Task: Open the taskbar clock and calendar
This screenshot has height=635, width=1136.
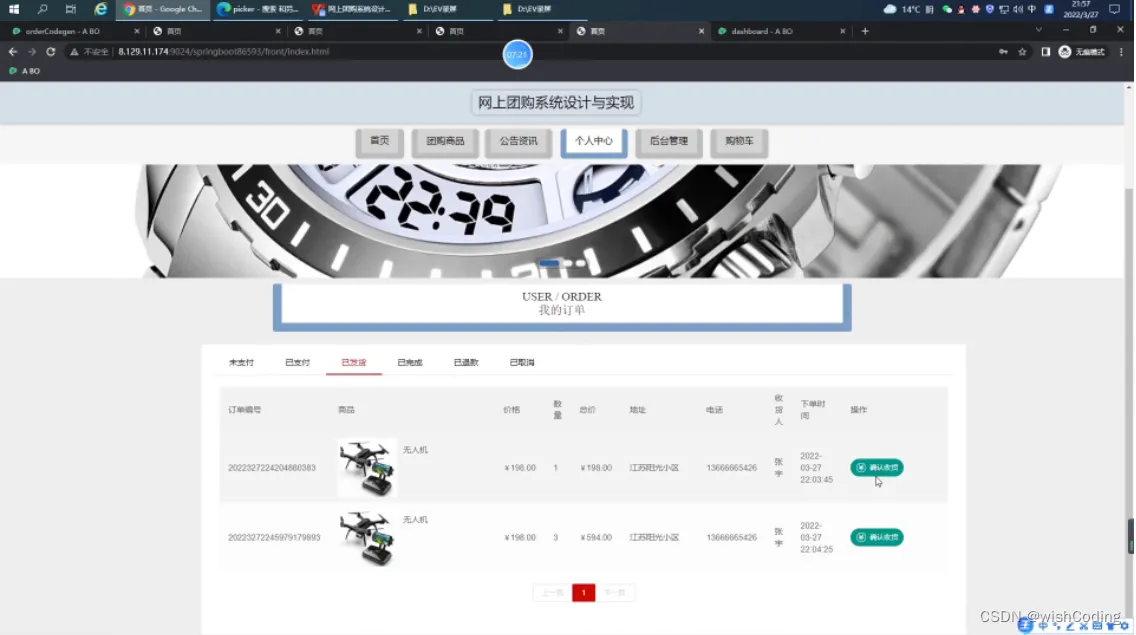Action: (1081, 9)
